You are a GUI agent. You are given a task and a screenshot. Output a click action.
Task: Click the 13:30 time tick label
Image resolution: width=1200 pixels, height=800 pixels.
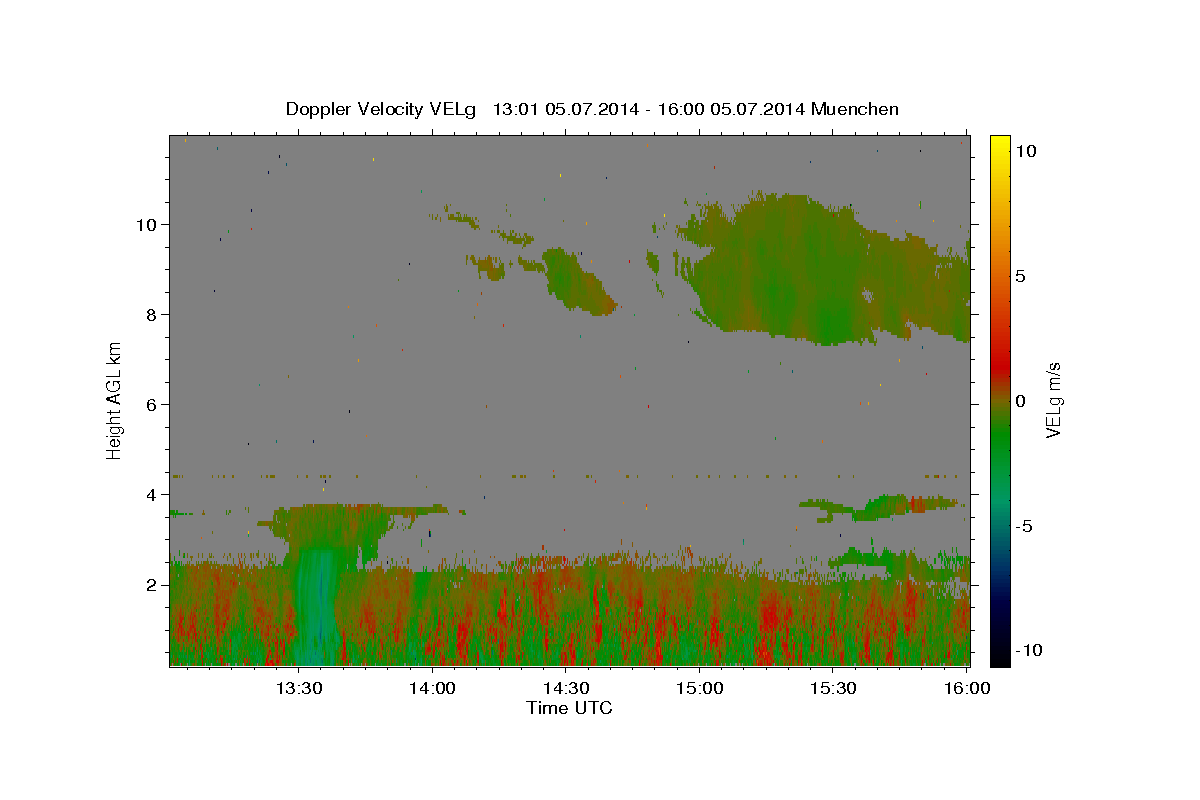298,688
